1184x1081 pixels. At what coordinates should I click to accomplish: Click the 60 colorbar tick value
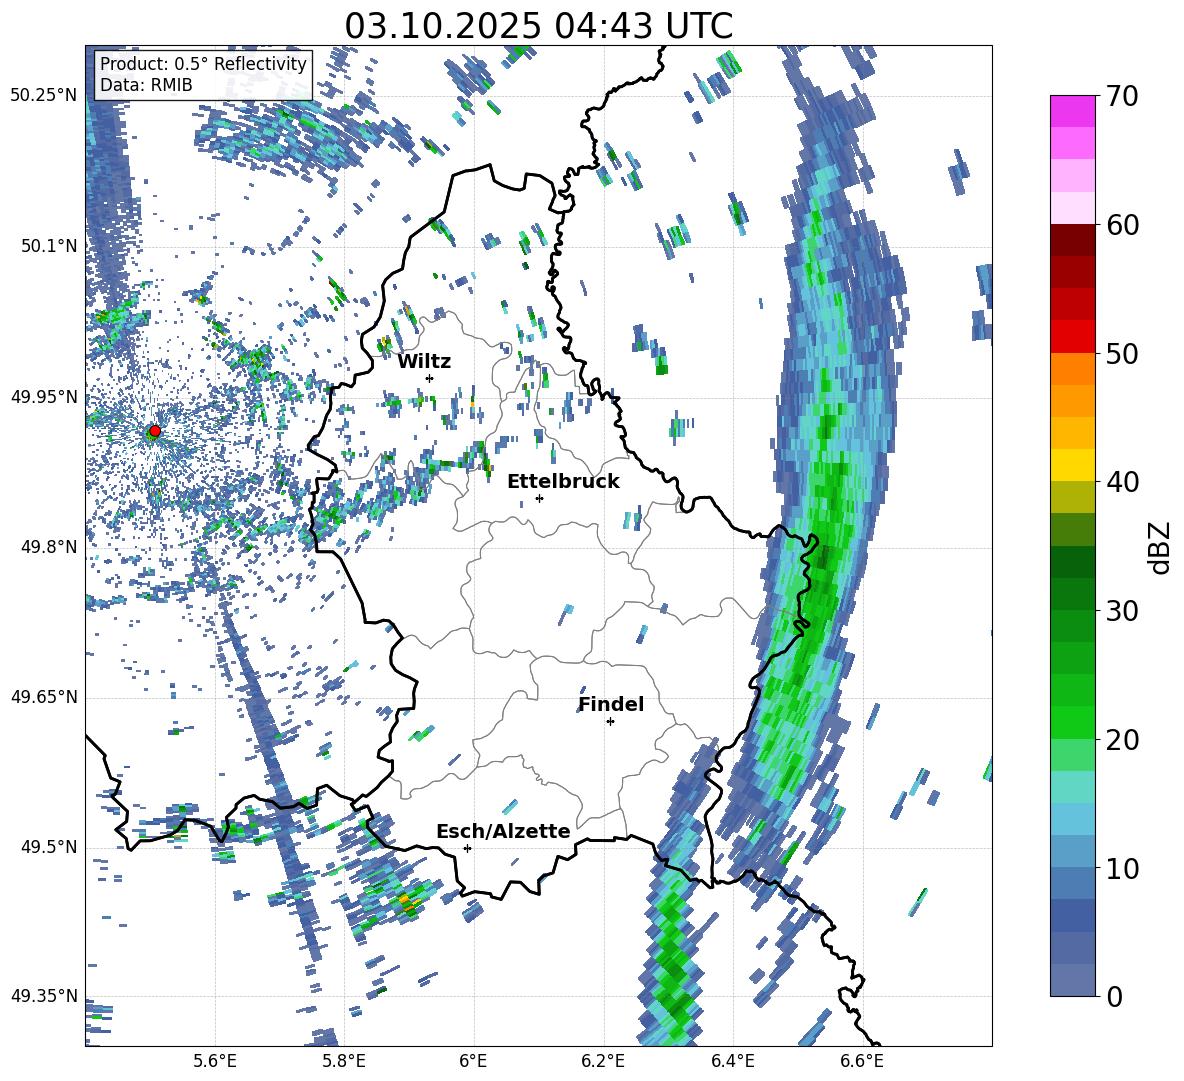click(1122, 225)
